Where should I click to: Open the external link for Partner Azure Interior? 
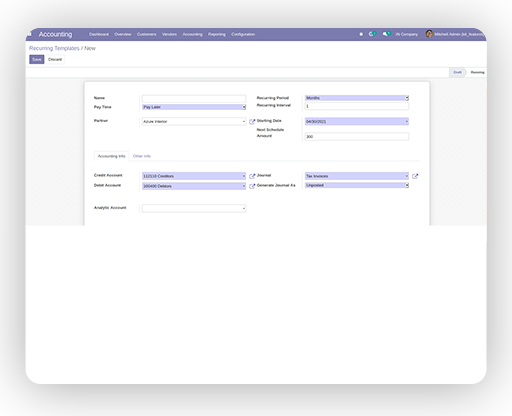coord(252,122)
